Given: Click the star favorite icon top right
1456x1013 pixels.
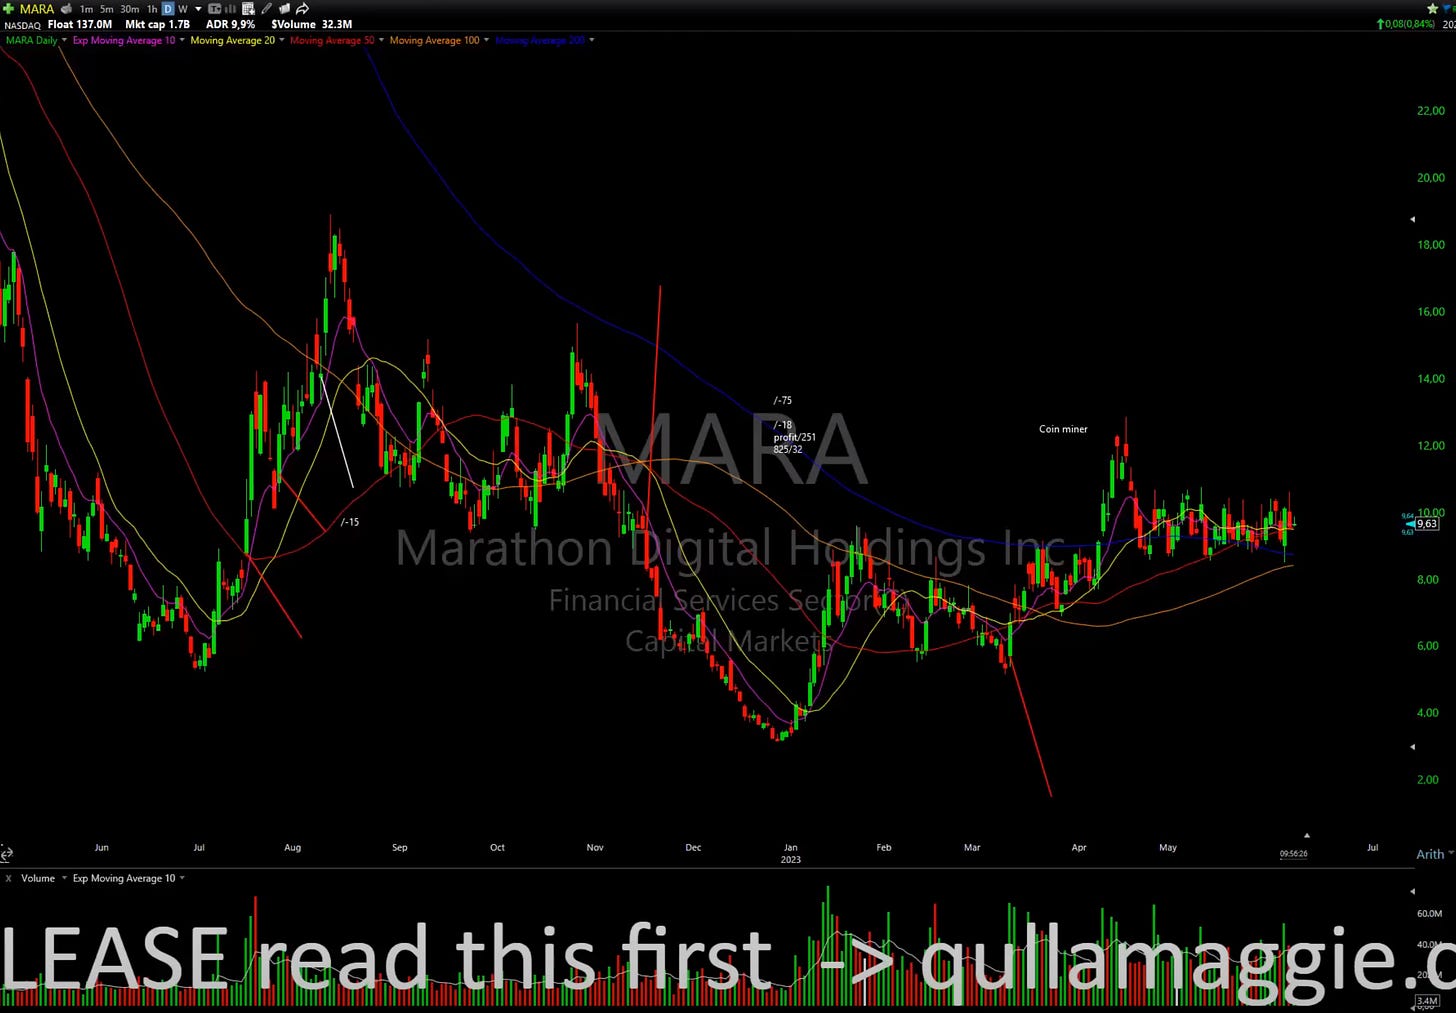Looking at the screenshot, I should click(1432, 8).
